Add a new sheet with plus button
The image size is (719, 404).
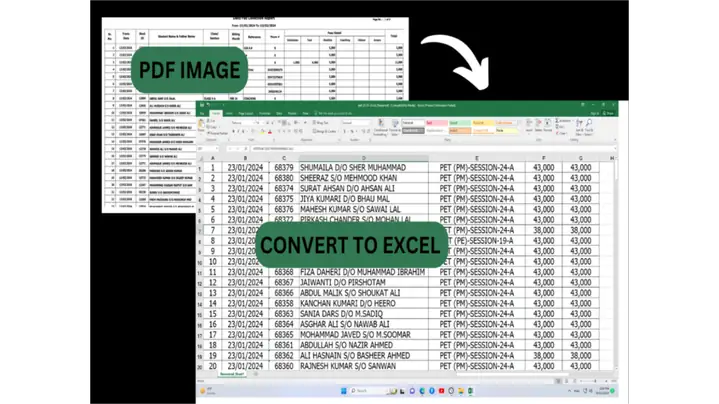click(255, 374)
